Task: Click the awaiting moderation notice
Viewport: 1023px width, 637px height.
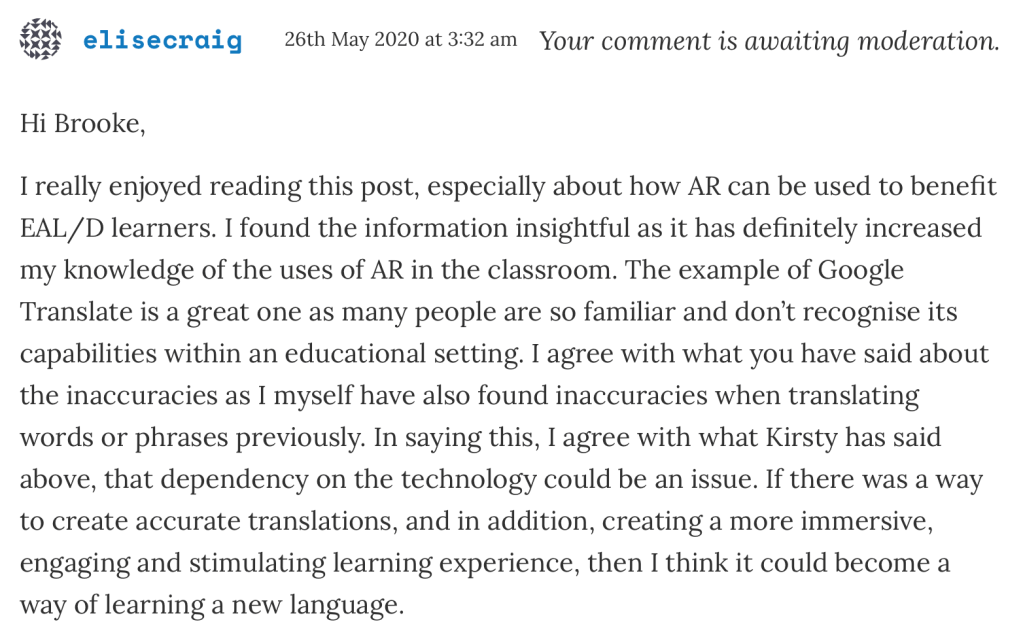Action: click(x=768, y=41)
